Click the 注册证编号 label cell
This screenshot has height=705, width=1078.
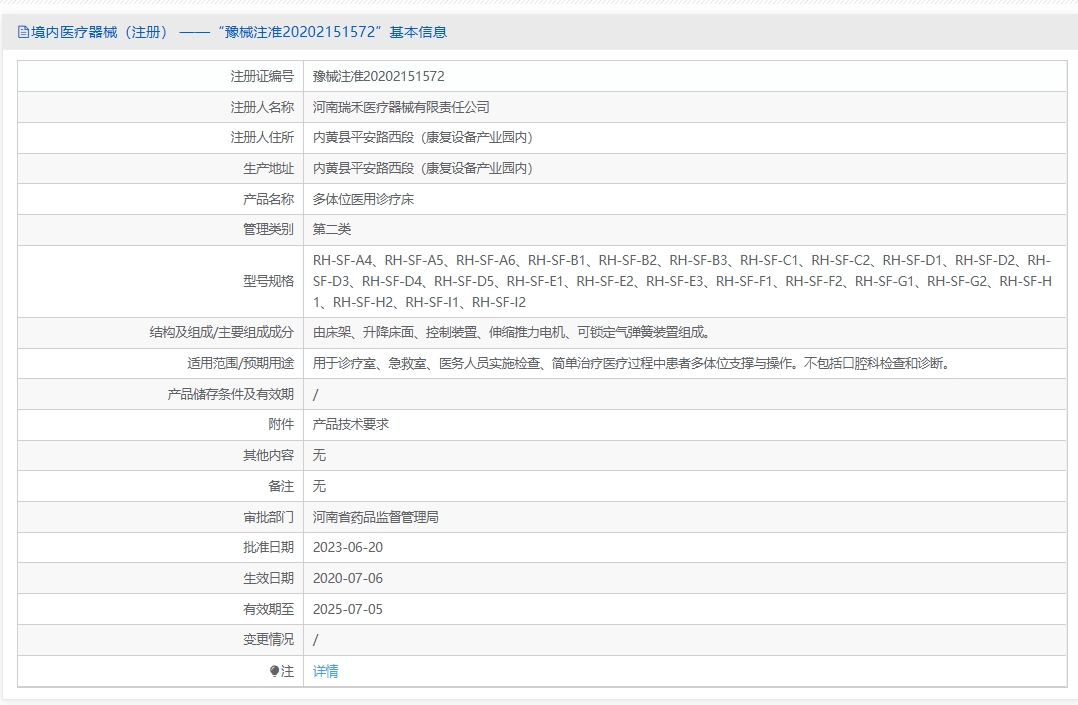(x=262, y=76)
